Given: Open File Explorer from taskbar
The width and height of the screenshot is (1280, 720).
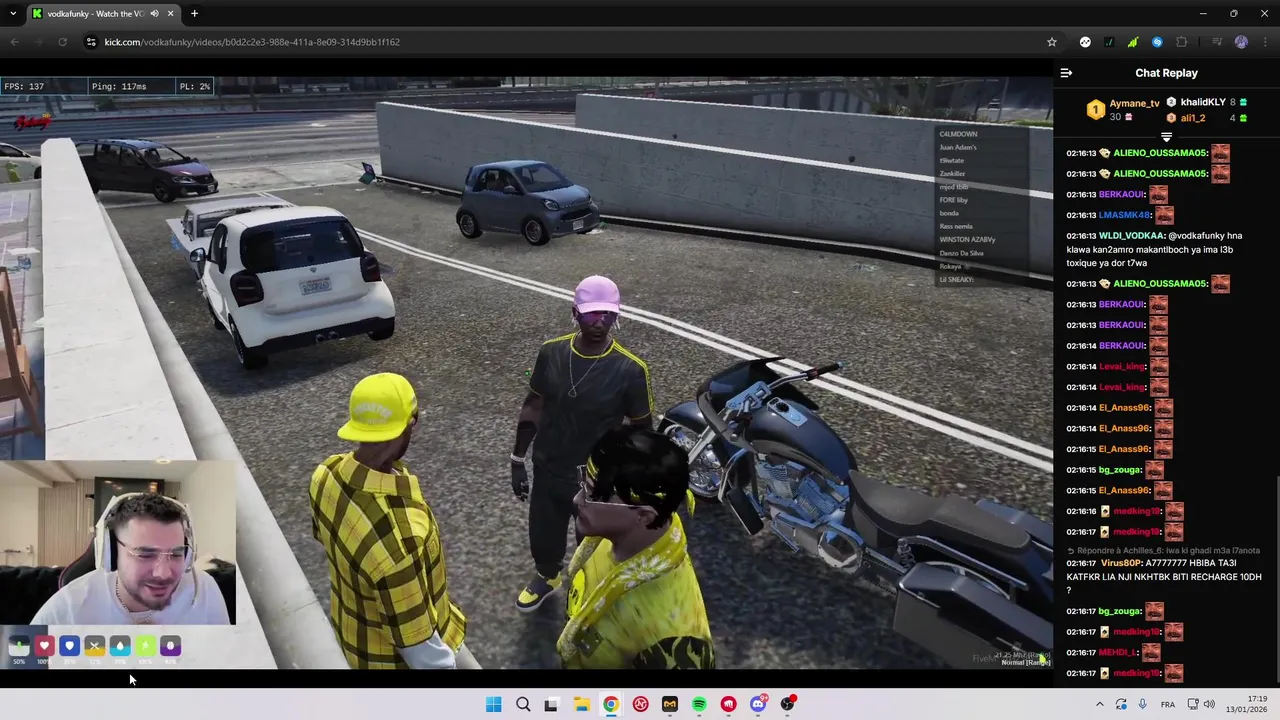Looking at the screenshot, I should [581, 705].
